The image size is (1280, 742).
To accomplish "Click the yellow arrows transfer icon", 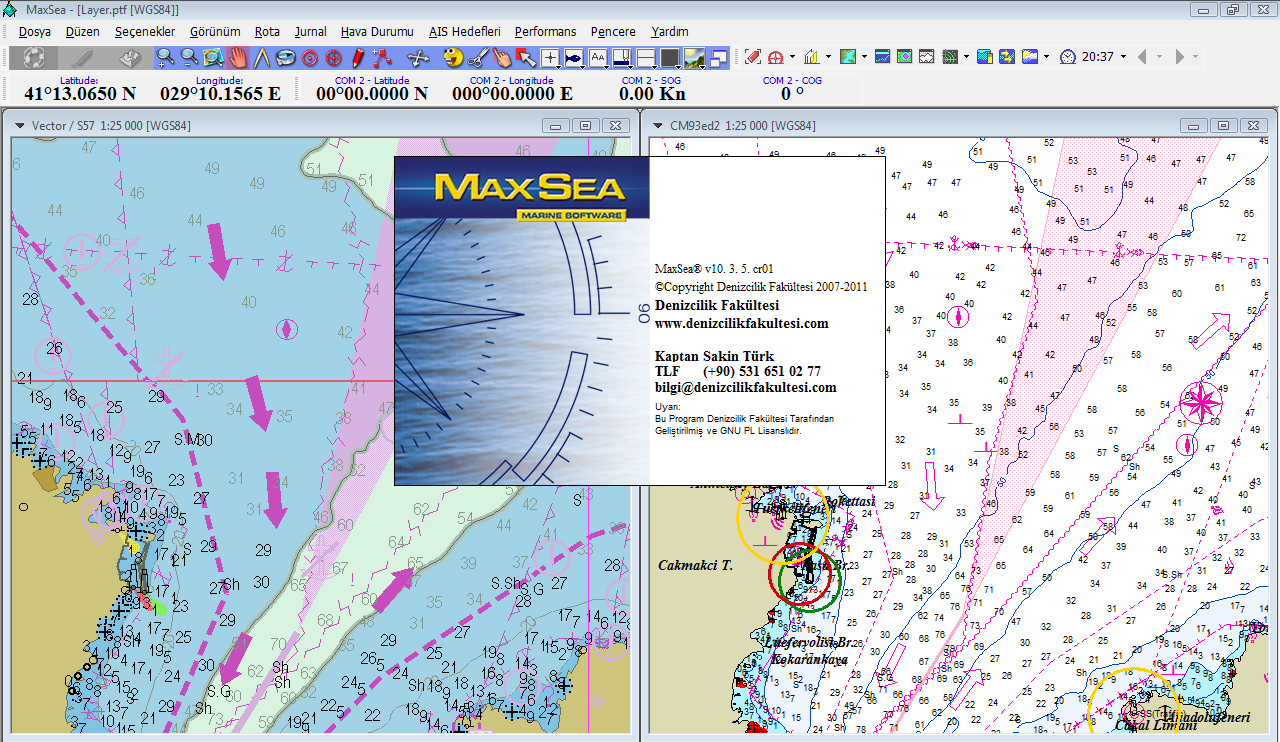I will point(1007,57).
